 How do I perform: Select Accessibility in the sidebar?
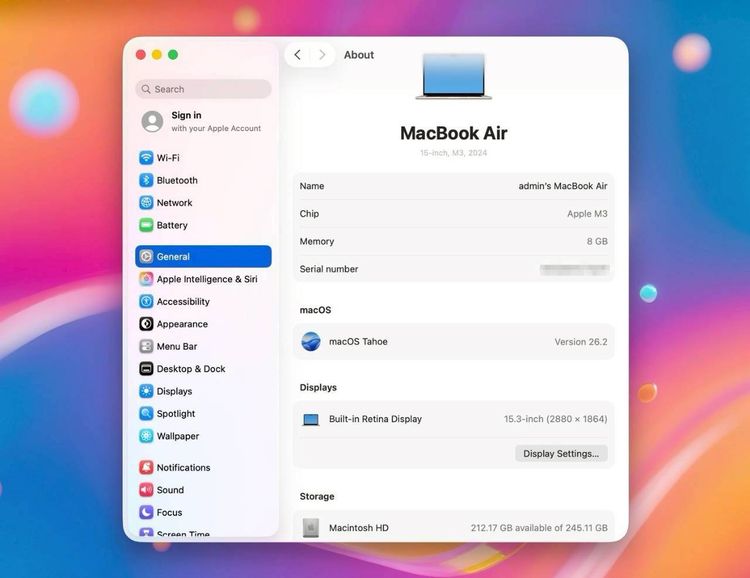[203, 301]
